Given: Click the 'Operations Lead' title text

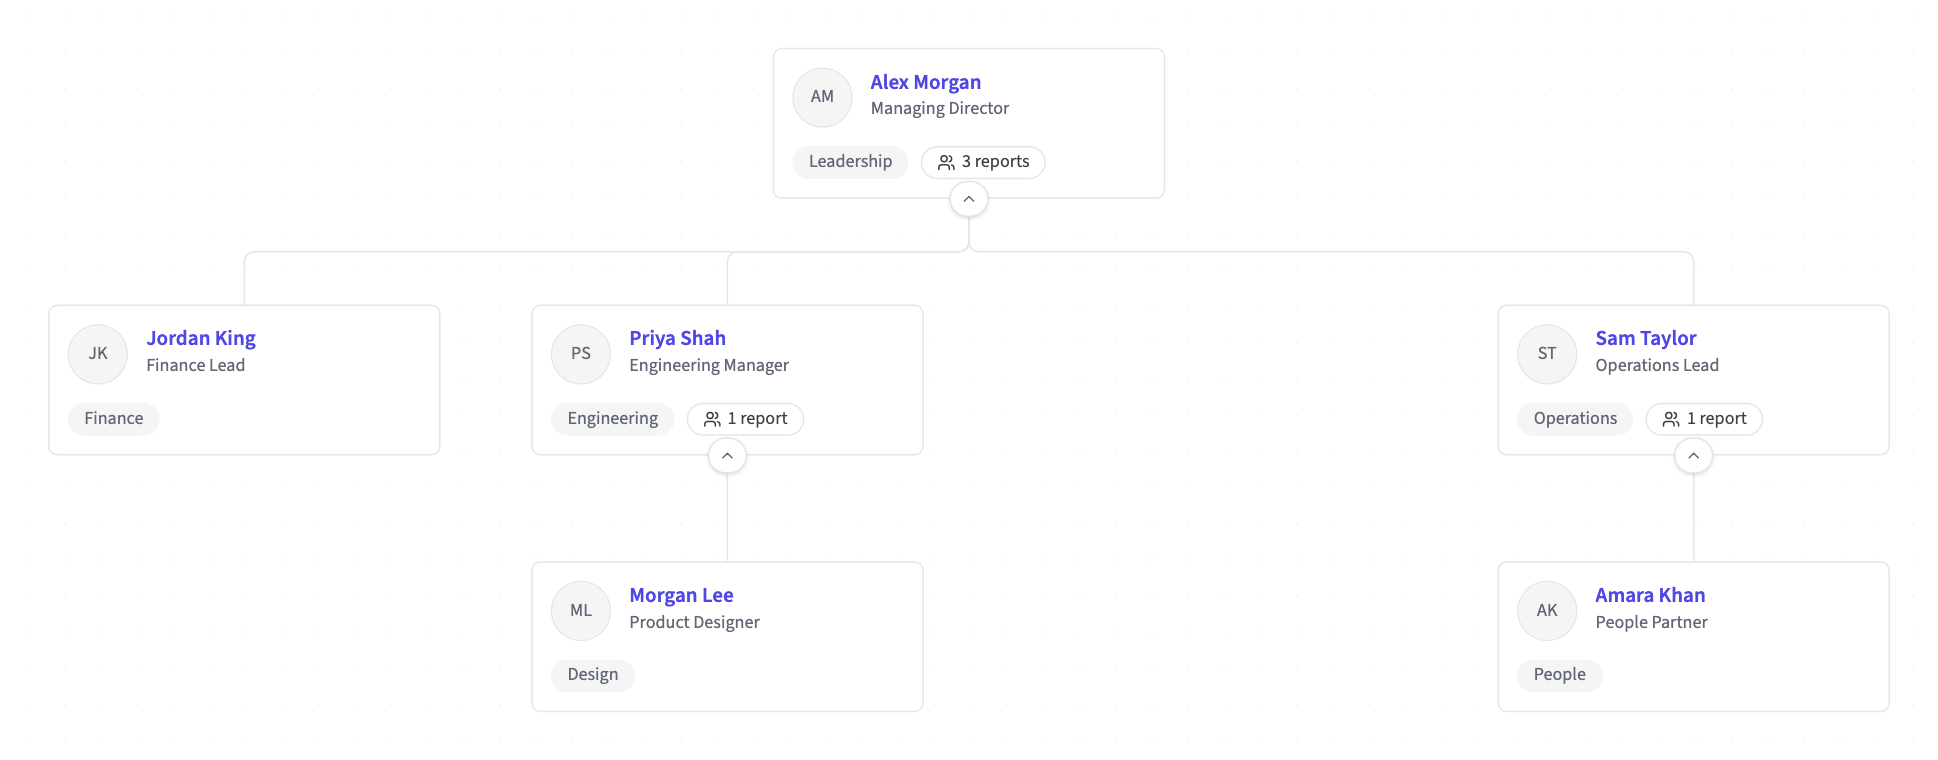Looking at the screenshot, I should point(1657,365).
